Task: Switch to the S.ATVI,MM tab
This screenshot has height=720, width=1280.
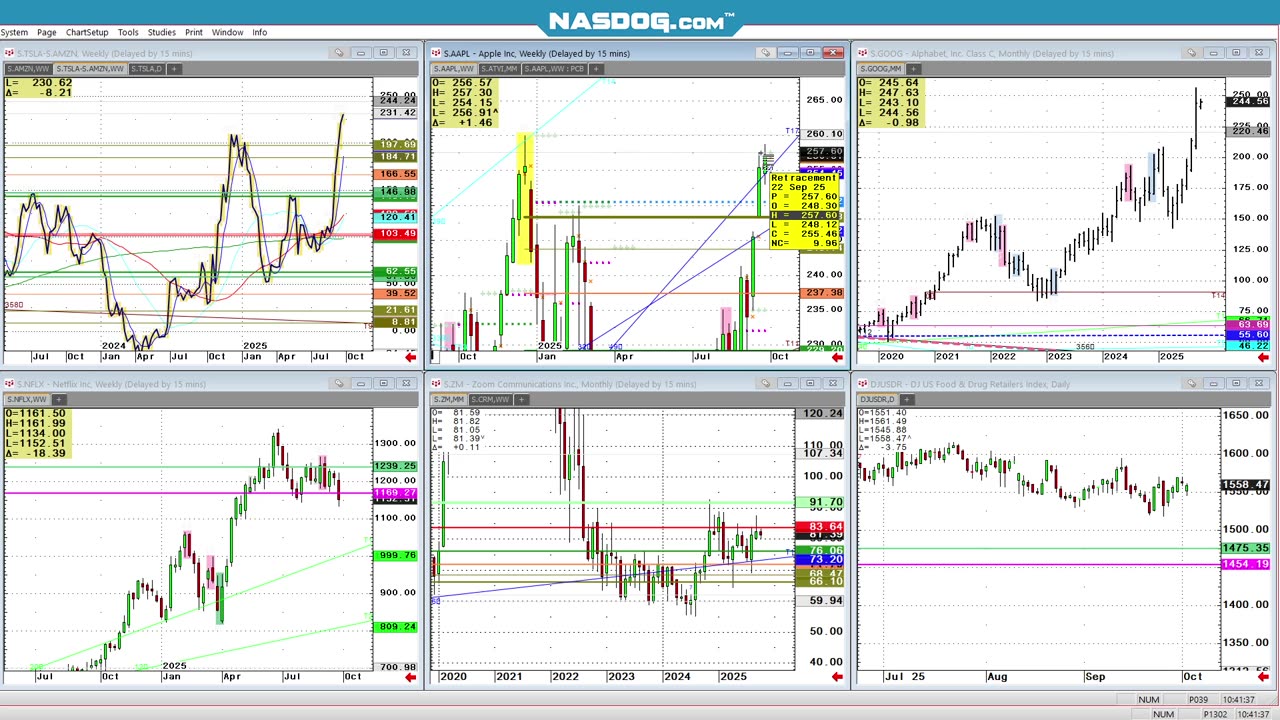Action: click(x=499, y=69)
